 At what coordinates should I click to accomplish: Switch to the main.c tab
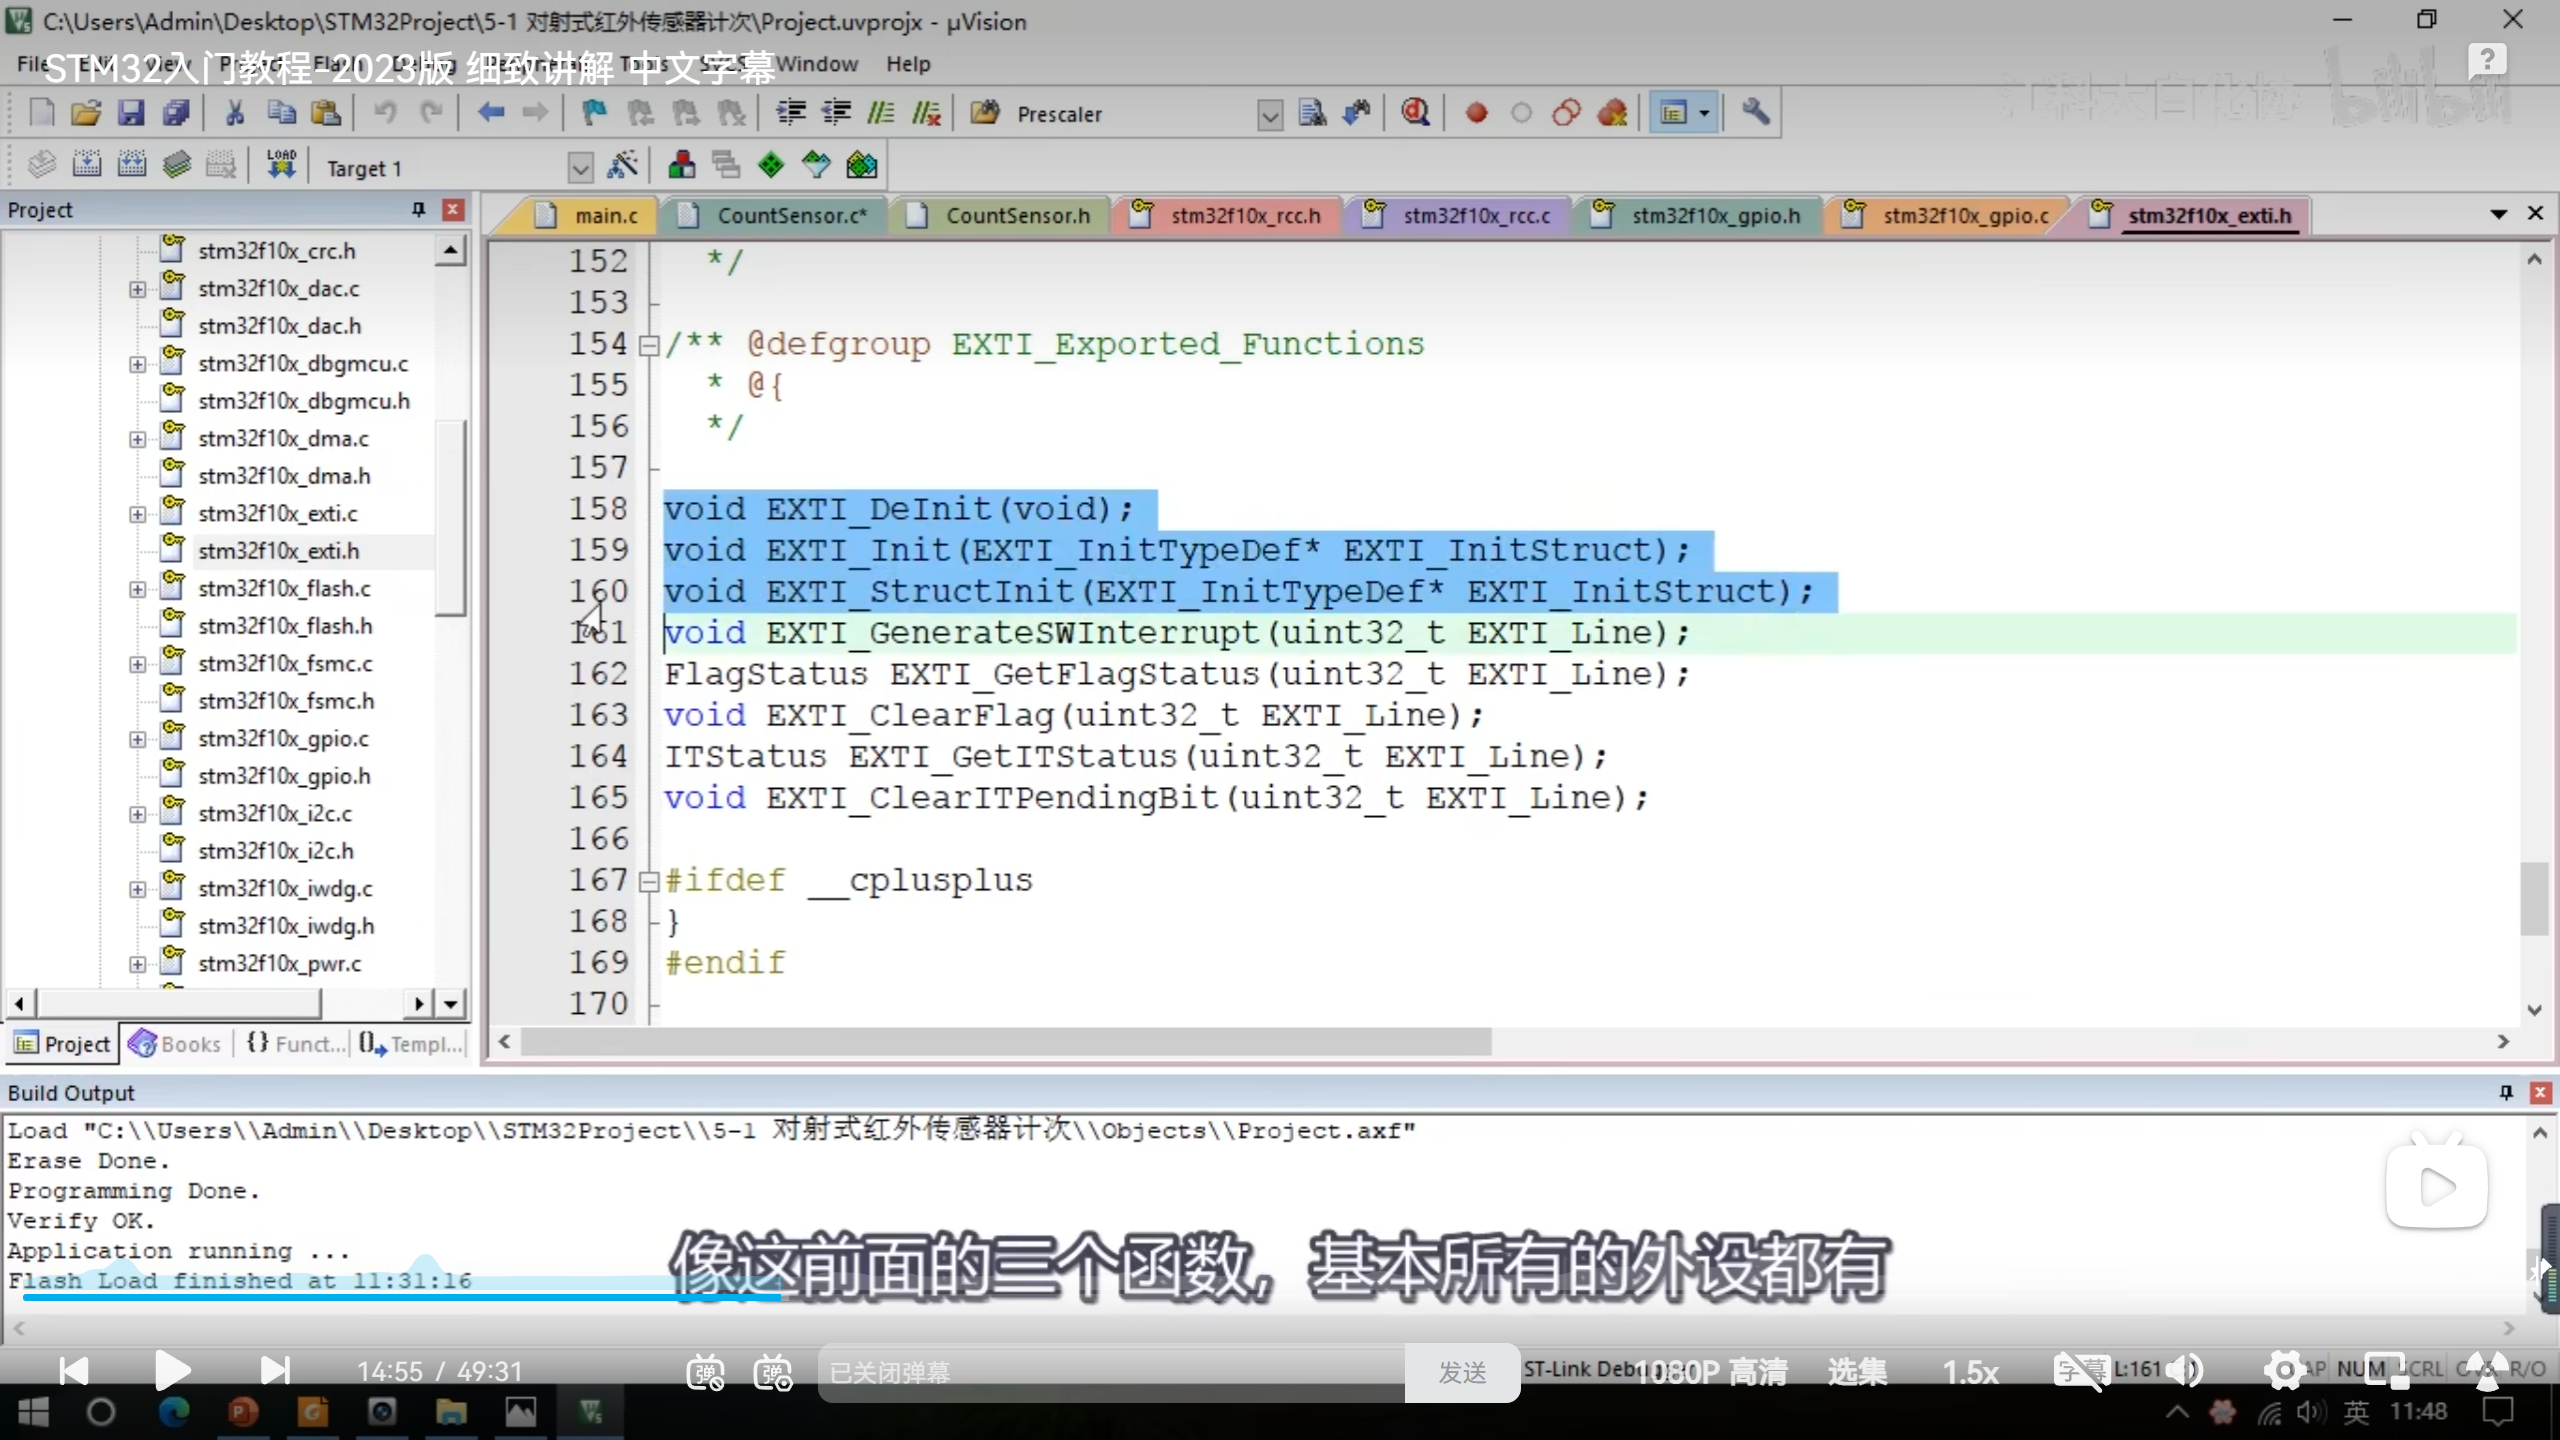(604, 216)
